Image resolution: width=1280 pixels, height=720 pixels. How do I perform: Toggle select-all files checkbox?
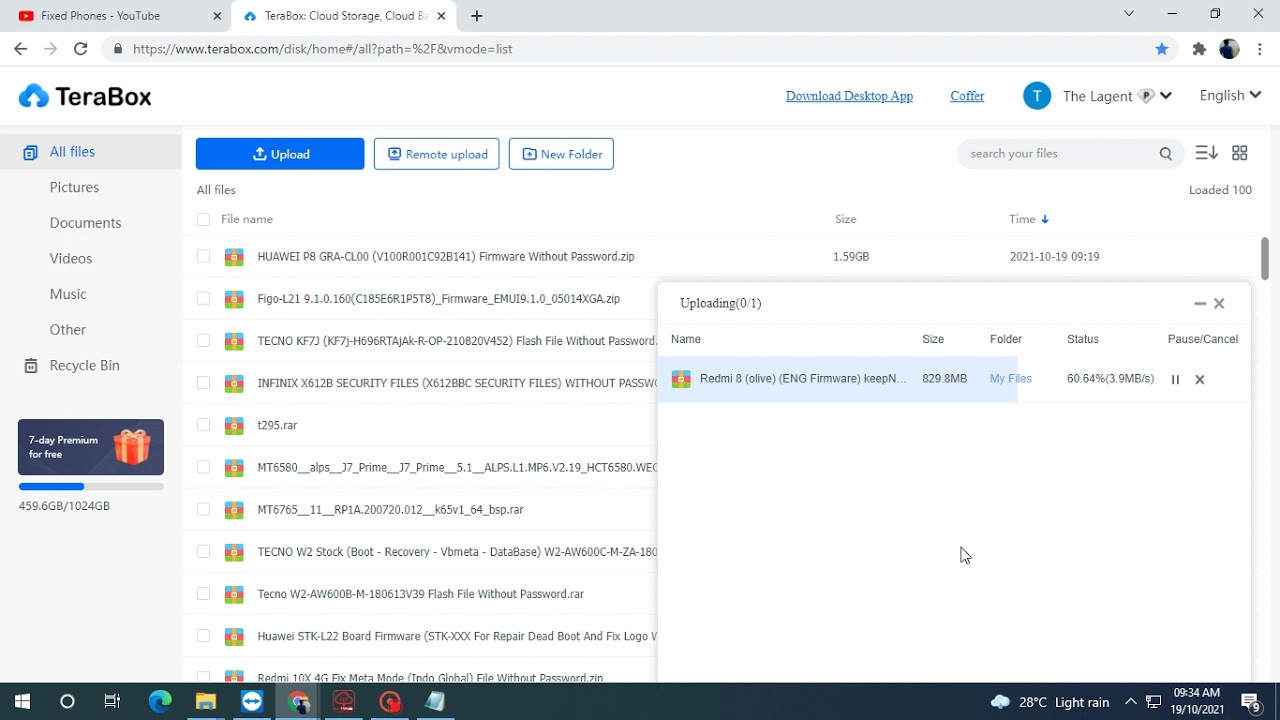204,219
